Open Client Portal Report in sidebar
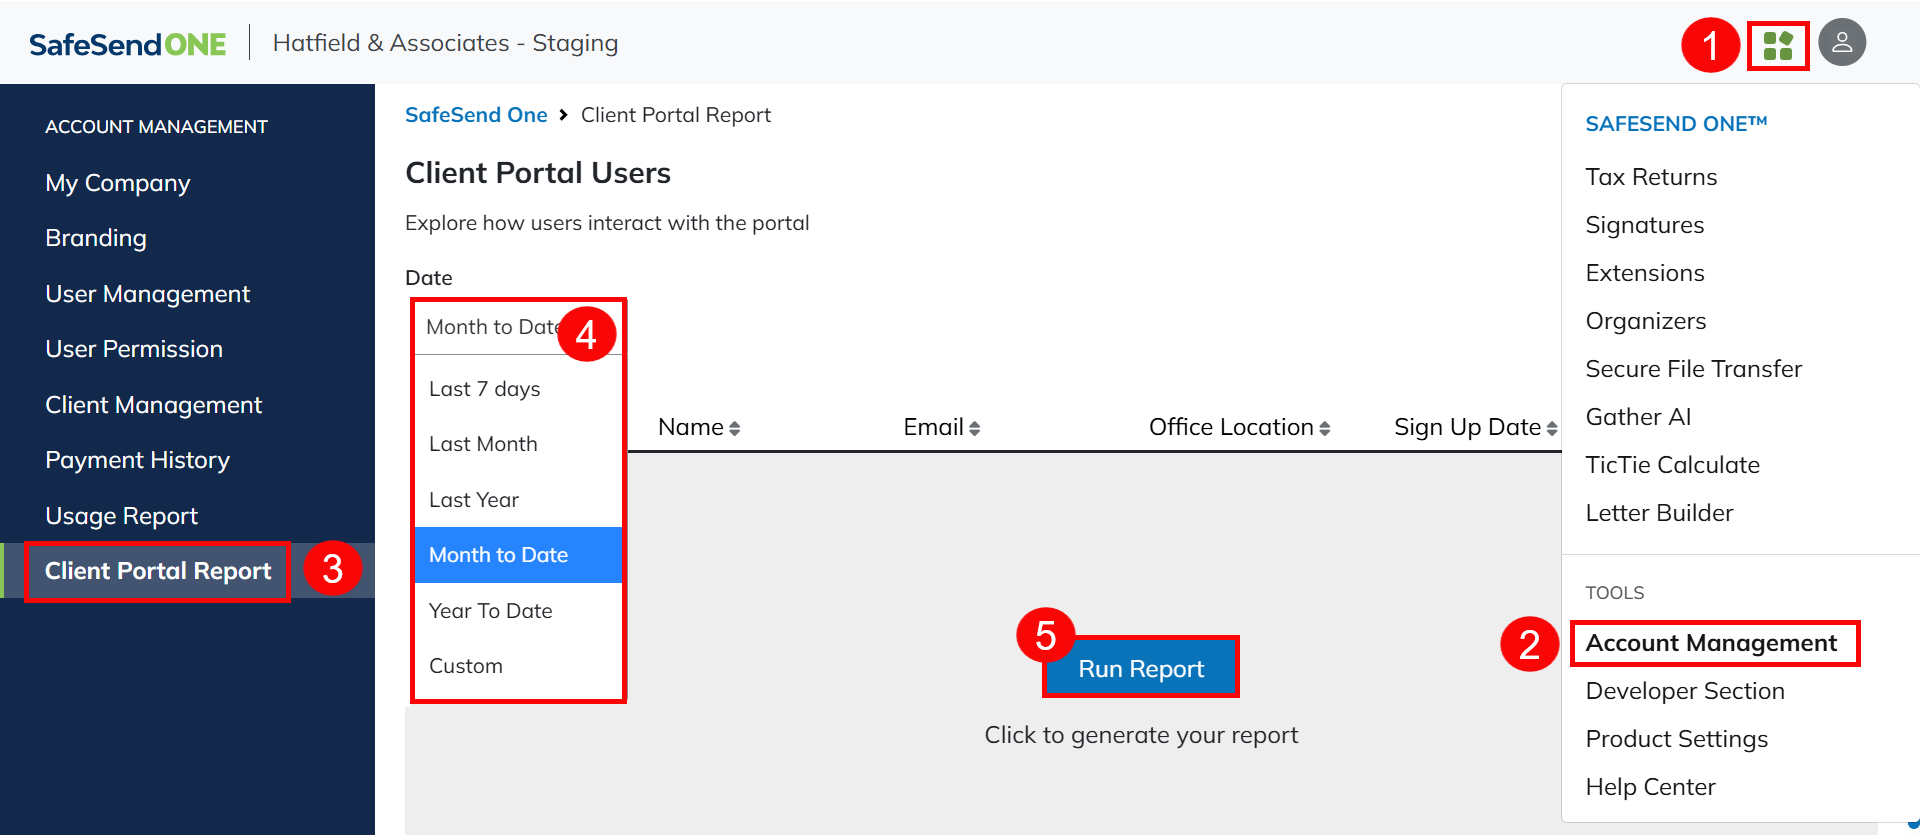 (x=158, y=571)
